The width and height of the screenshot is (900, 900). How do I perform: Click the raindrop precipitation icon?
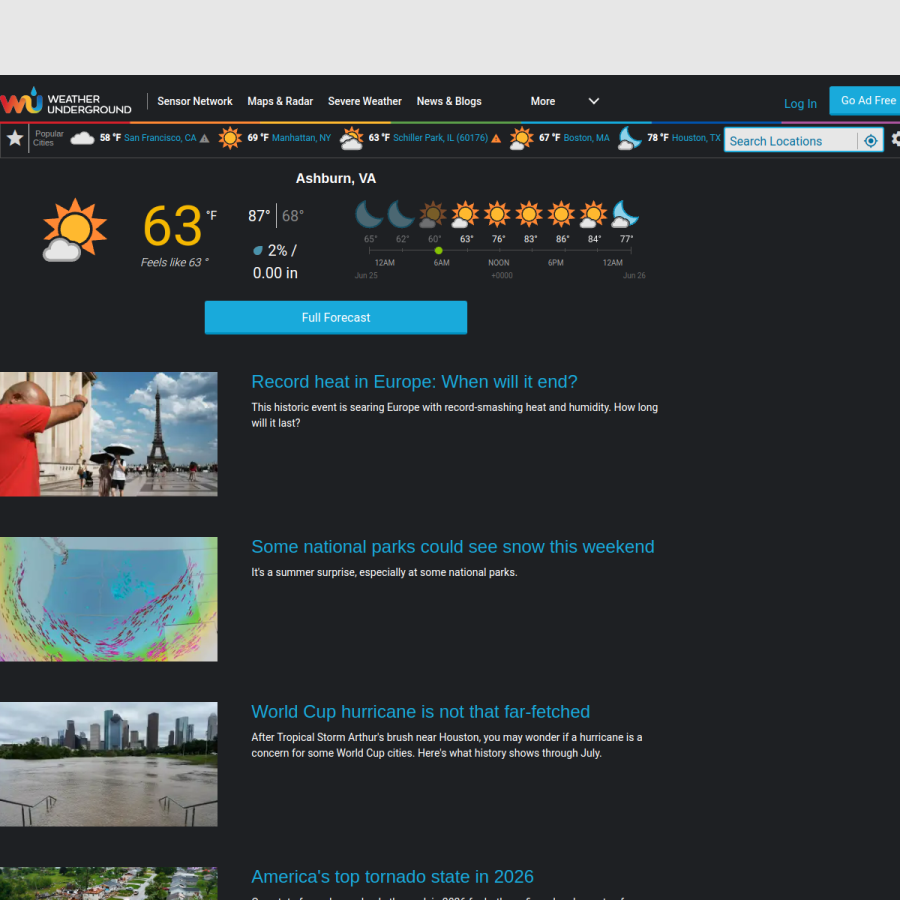258,250
